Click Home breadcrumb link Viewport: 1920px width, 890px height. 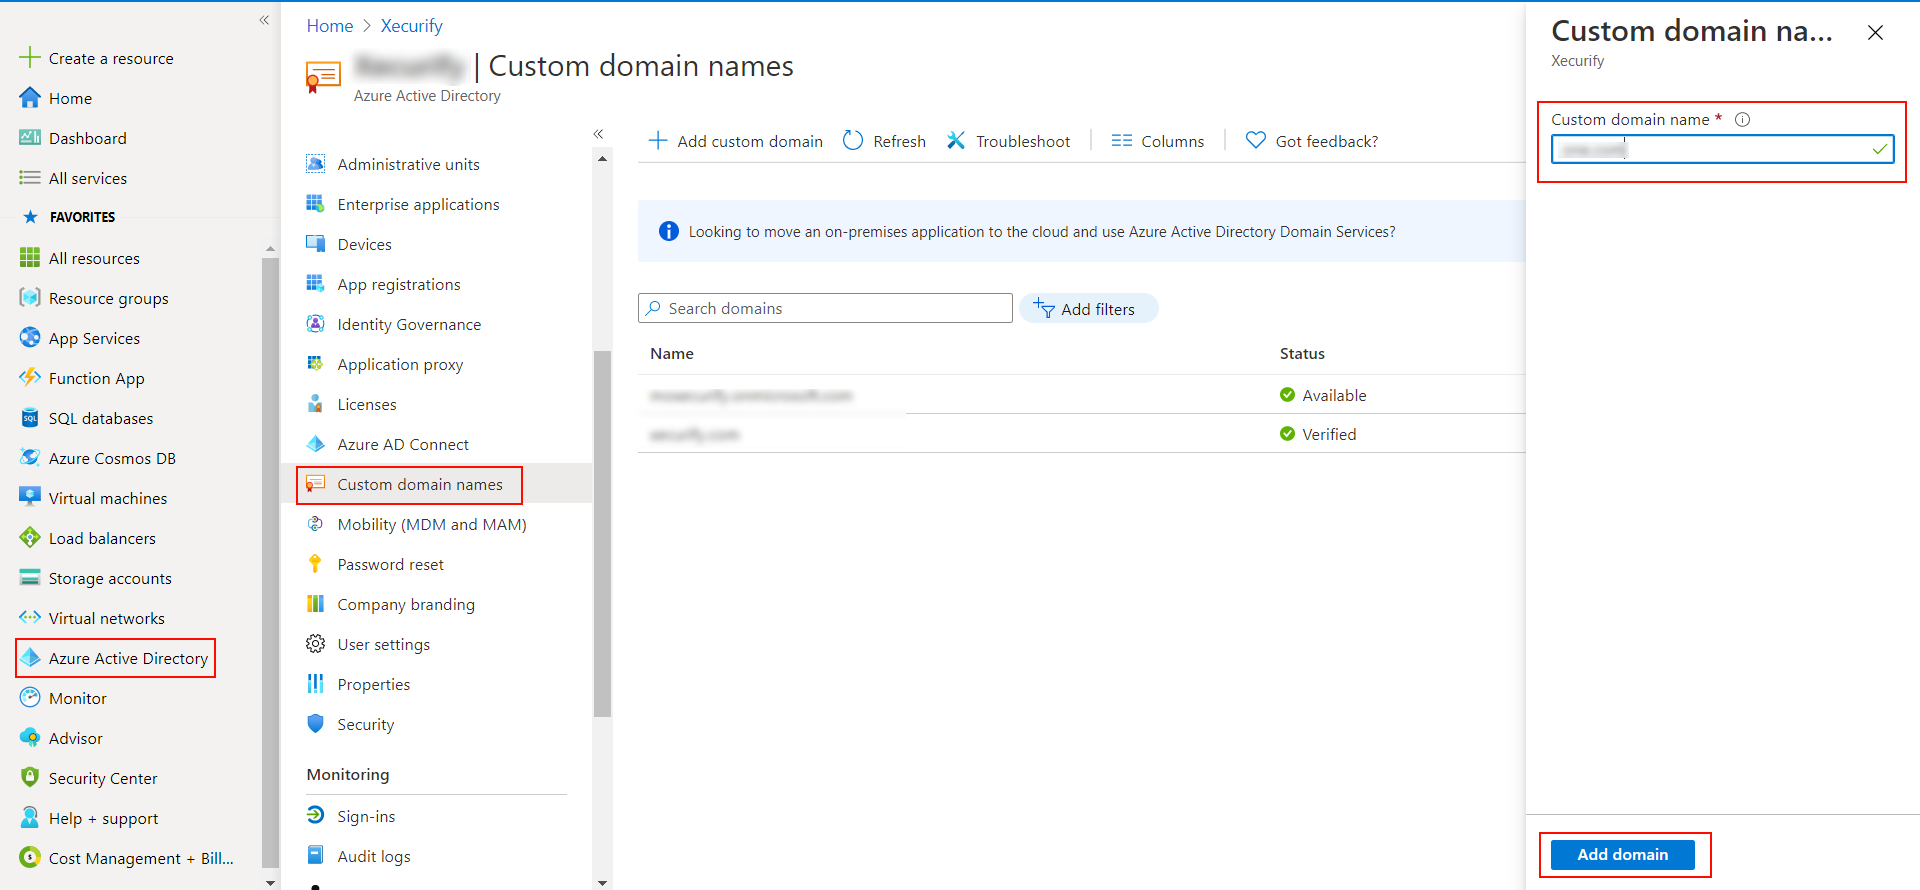click(330, 26)
